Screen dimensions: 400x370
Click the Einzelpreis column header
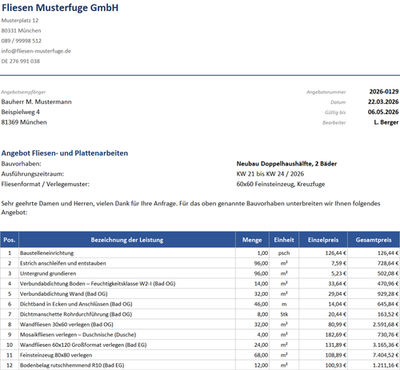click(323, 240)
